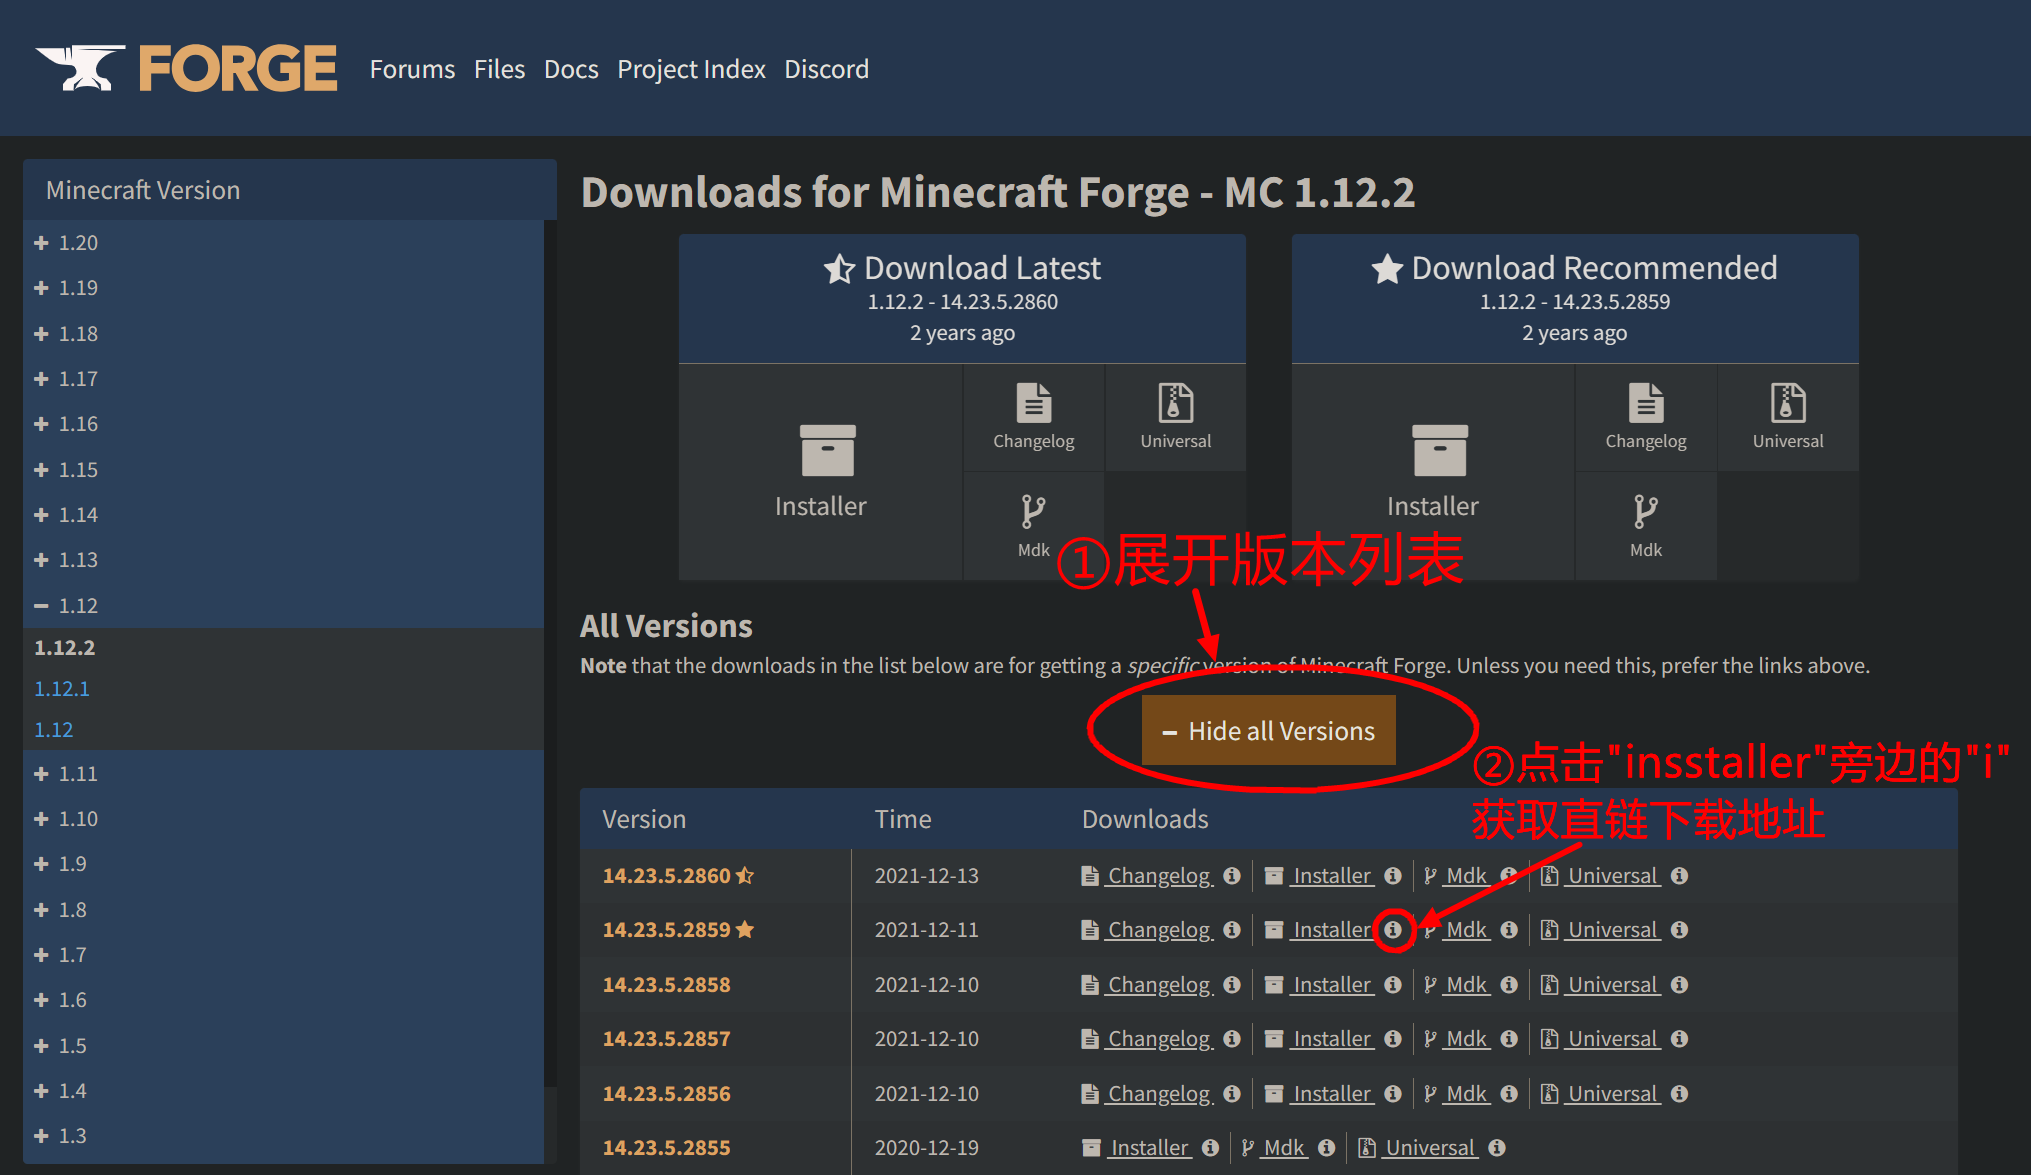Click info icon beside Installer for 14.23.5.2859
The image size is (2031, 1175).
(x=1393, y=930)
